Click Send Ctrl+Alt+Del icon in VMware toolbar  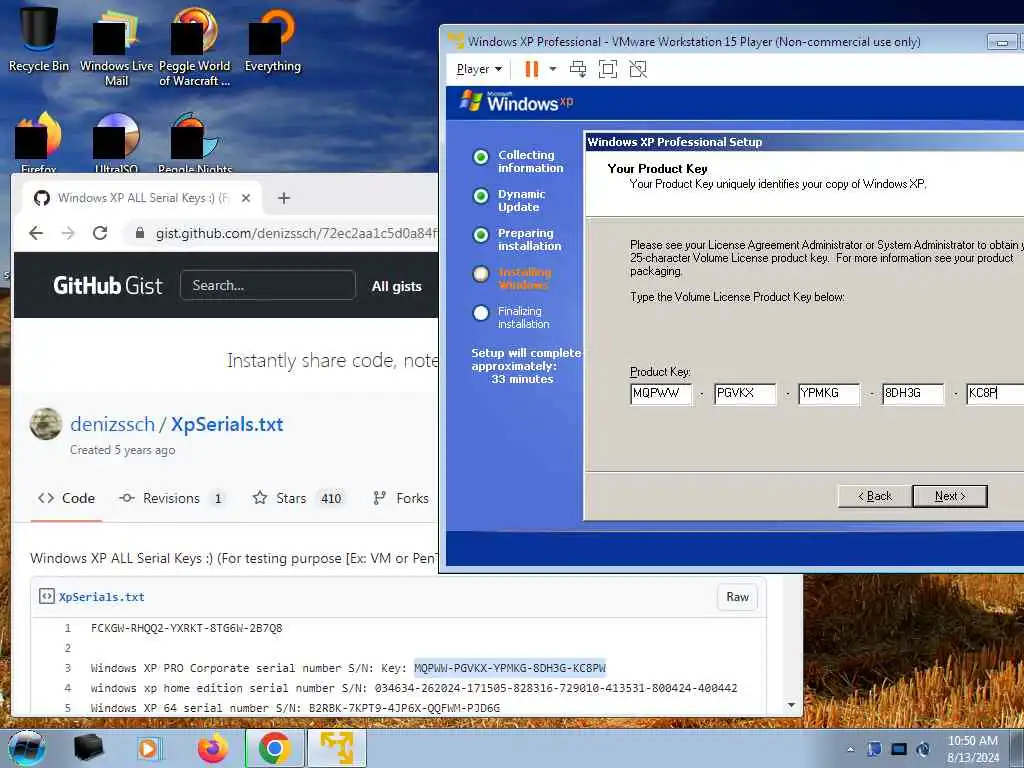tap(578, 69)
